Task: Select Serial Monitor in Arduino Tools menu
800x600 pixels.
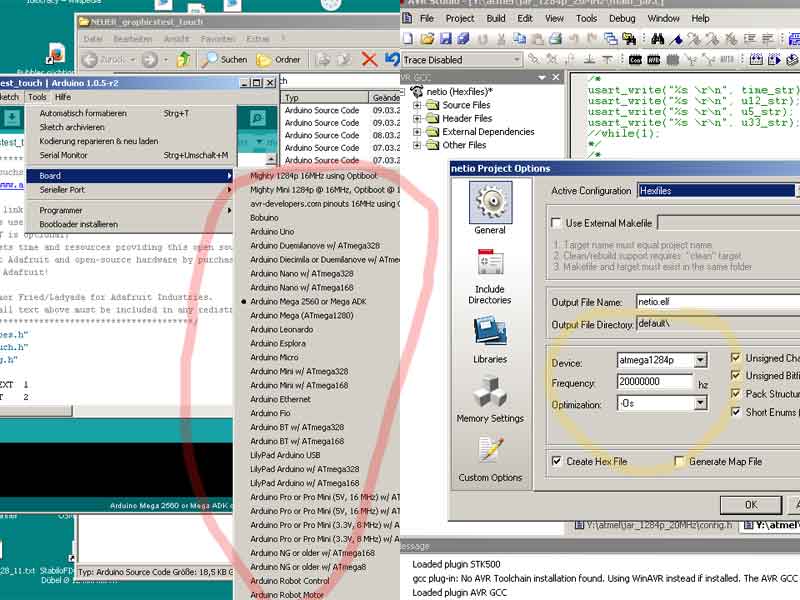Action: [x=134, y=155]
